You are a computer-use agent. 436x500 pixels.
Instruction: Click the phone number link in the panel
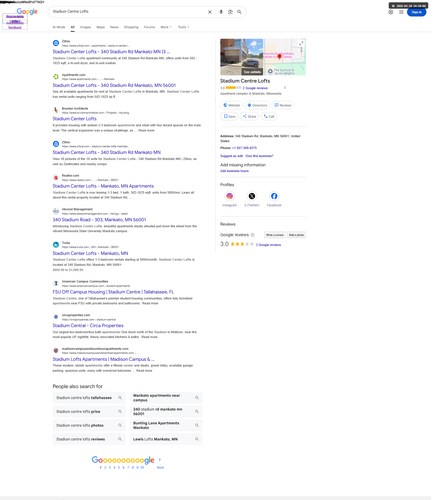pyautogui.click(x=244, y=148)
